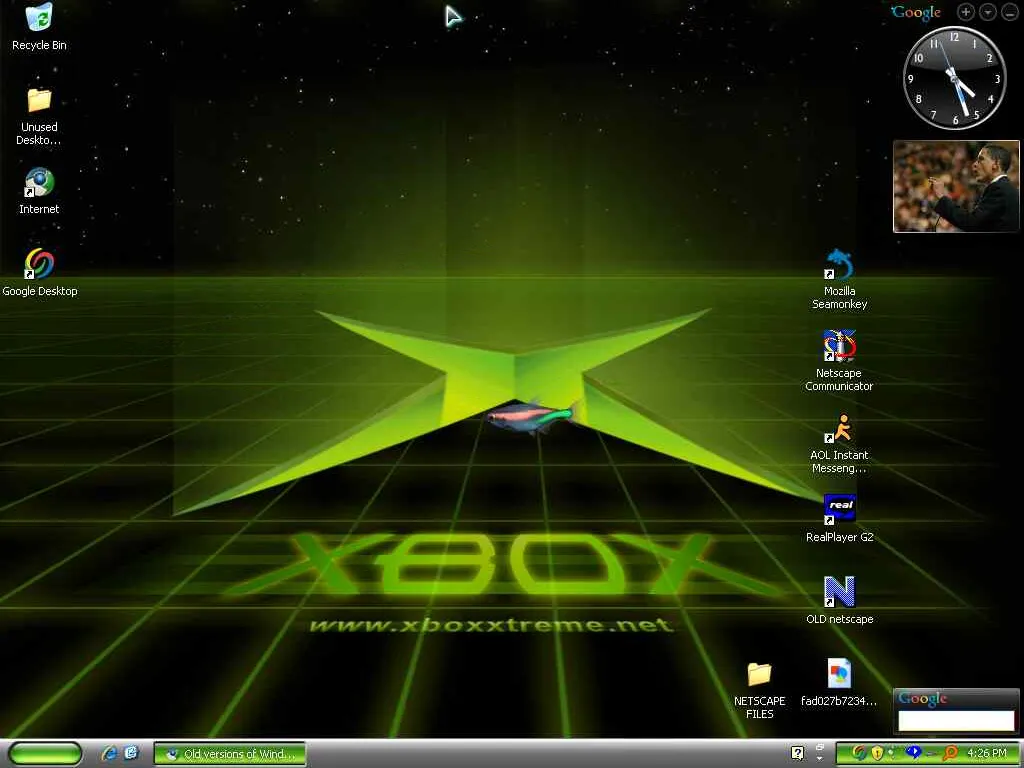Image resolution: width=1024 pixels, height=768 pixels.
Task: Click the analog clock gadget
Action: tap(954, 78)
